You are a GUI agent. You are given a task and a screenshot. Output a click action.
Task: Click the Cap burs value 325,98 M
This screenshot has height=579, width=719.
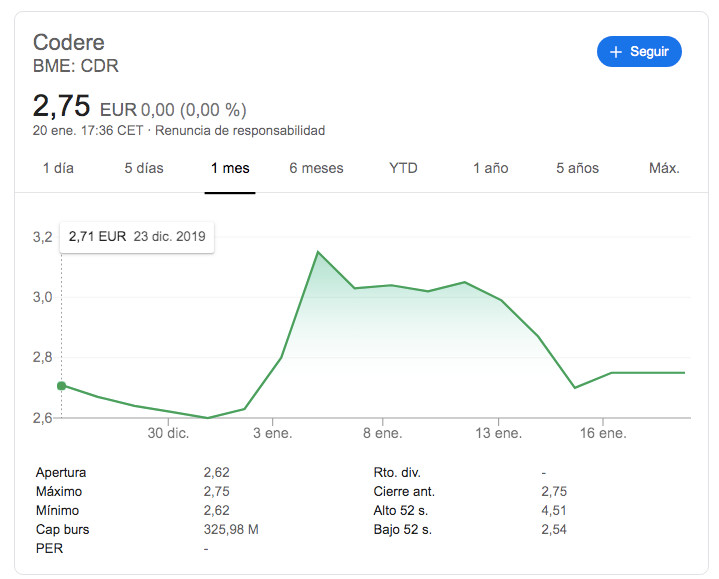[x=231, y=529]
